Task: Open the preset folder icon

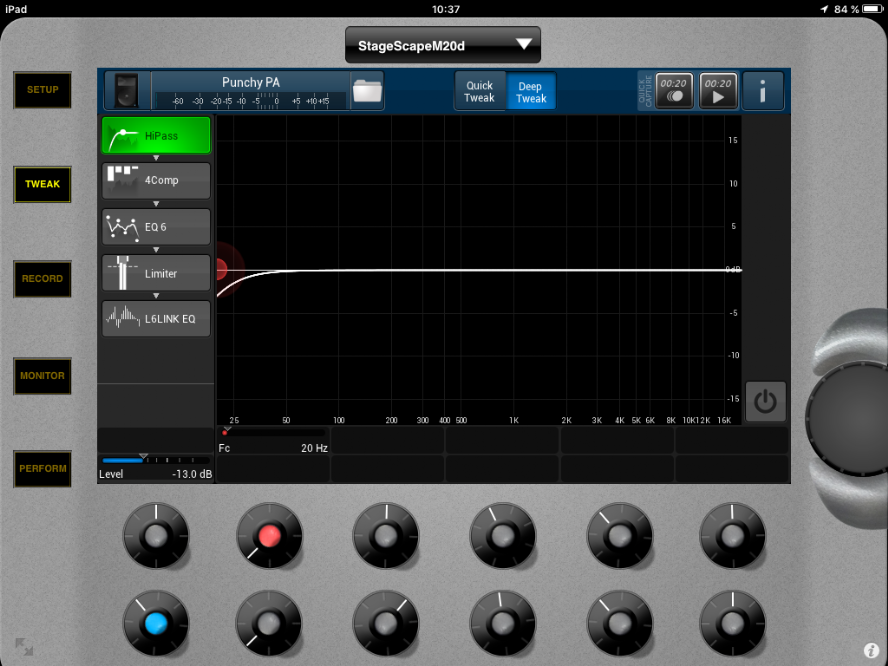Action: (x=367, y=91)
